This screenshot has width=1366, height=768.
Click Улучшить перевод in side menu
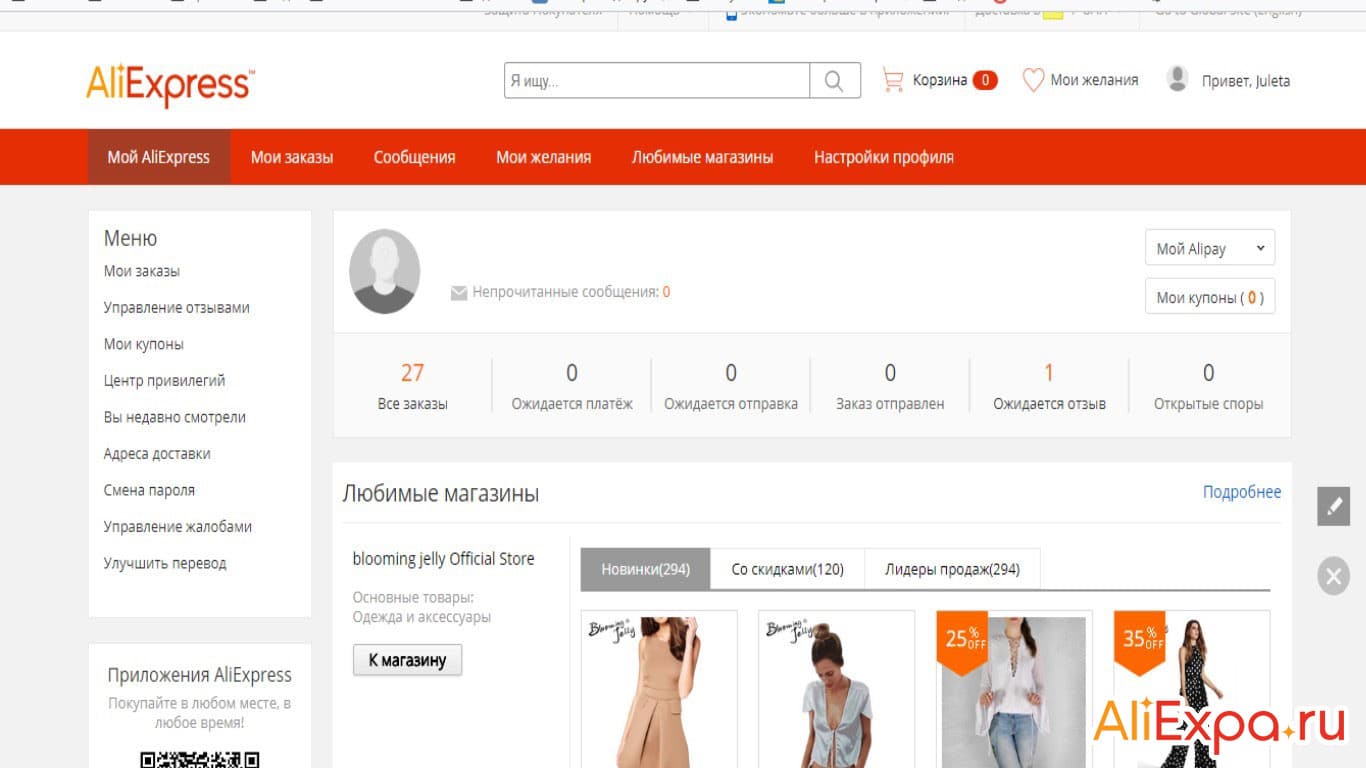[165, 563]
